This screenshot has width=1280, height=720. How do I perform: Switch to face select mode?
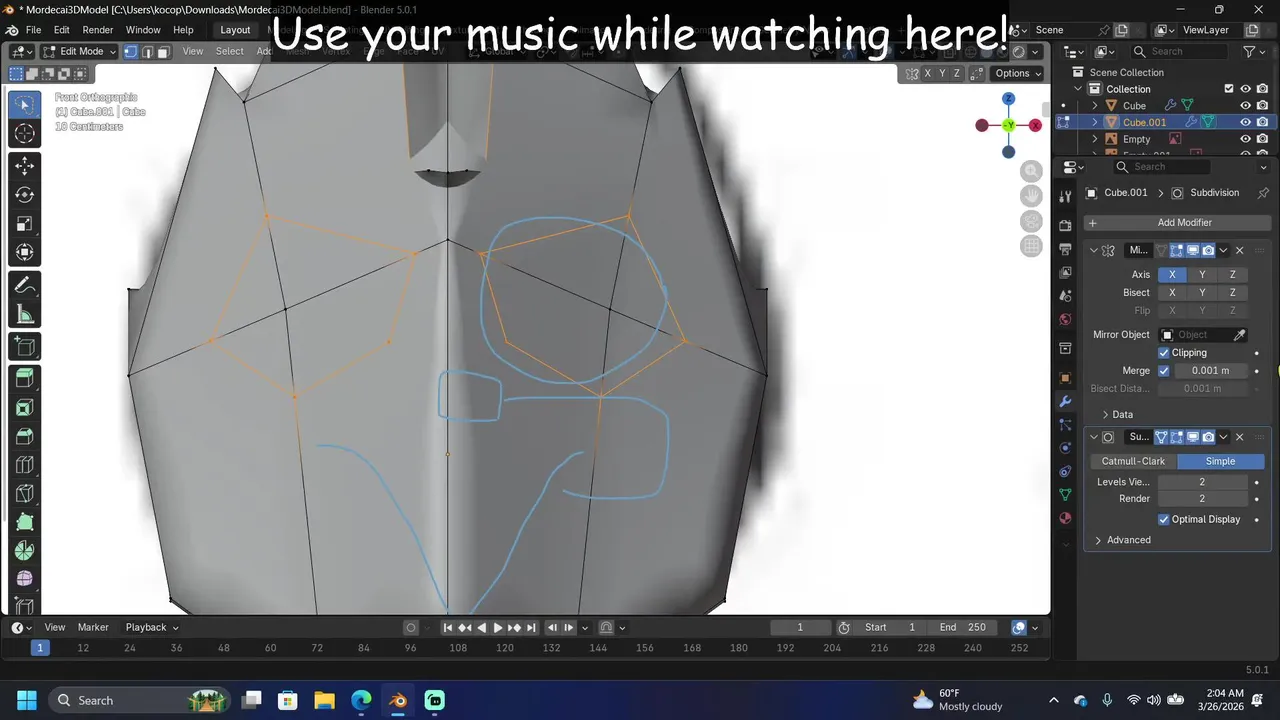(x=164, y=51)
